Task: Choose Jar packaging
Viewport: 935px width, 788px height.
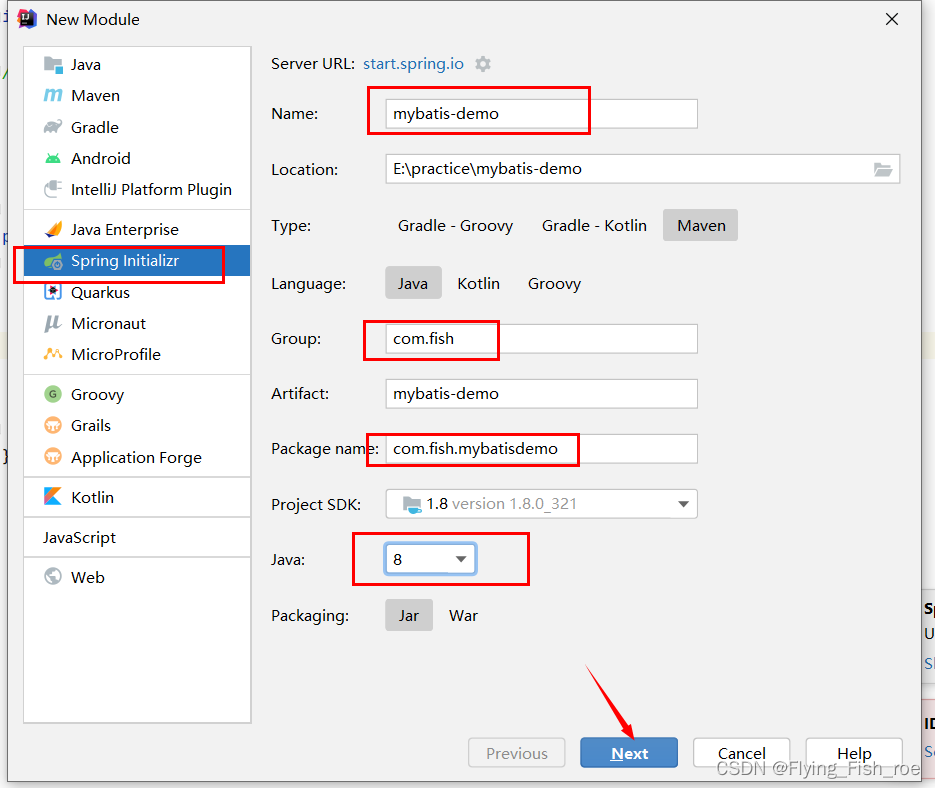Action: (409, 616)
